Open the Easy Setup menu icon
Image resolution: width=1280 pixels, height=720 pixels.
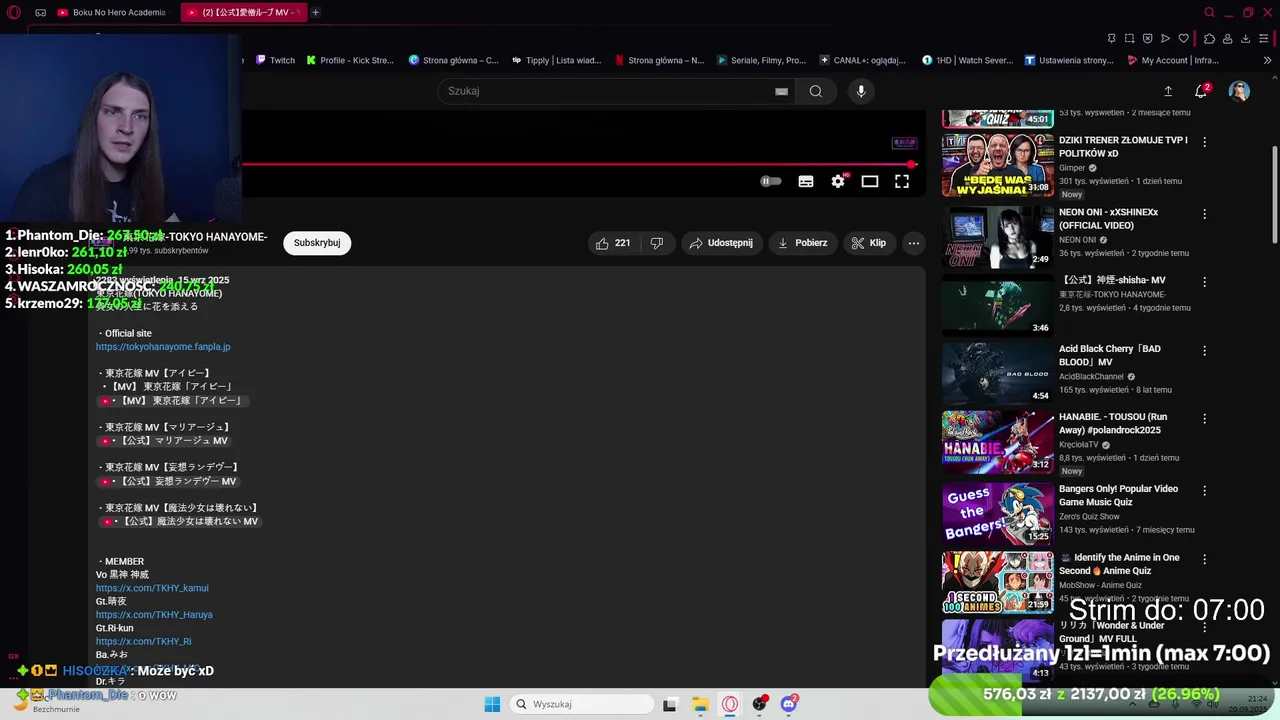click(1263, 39)
